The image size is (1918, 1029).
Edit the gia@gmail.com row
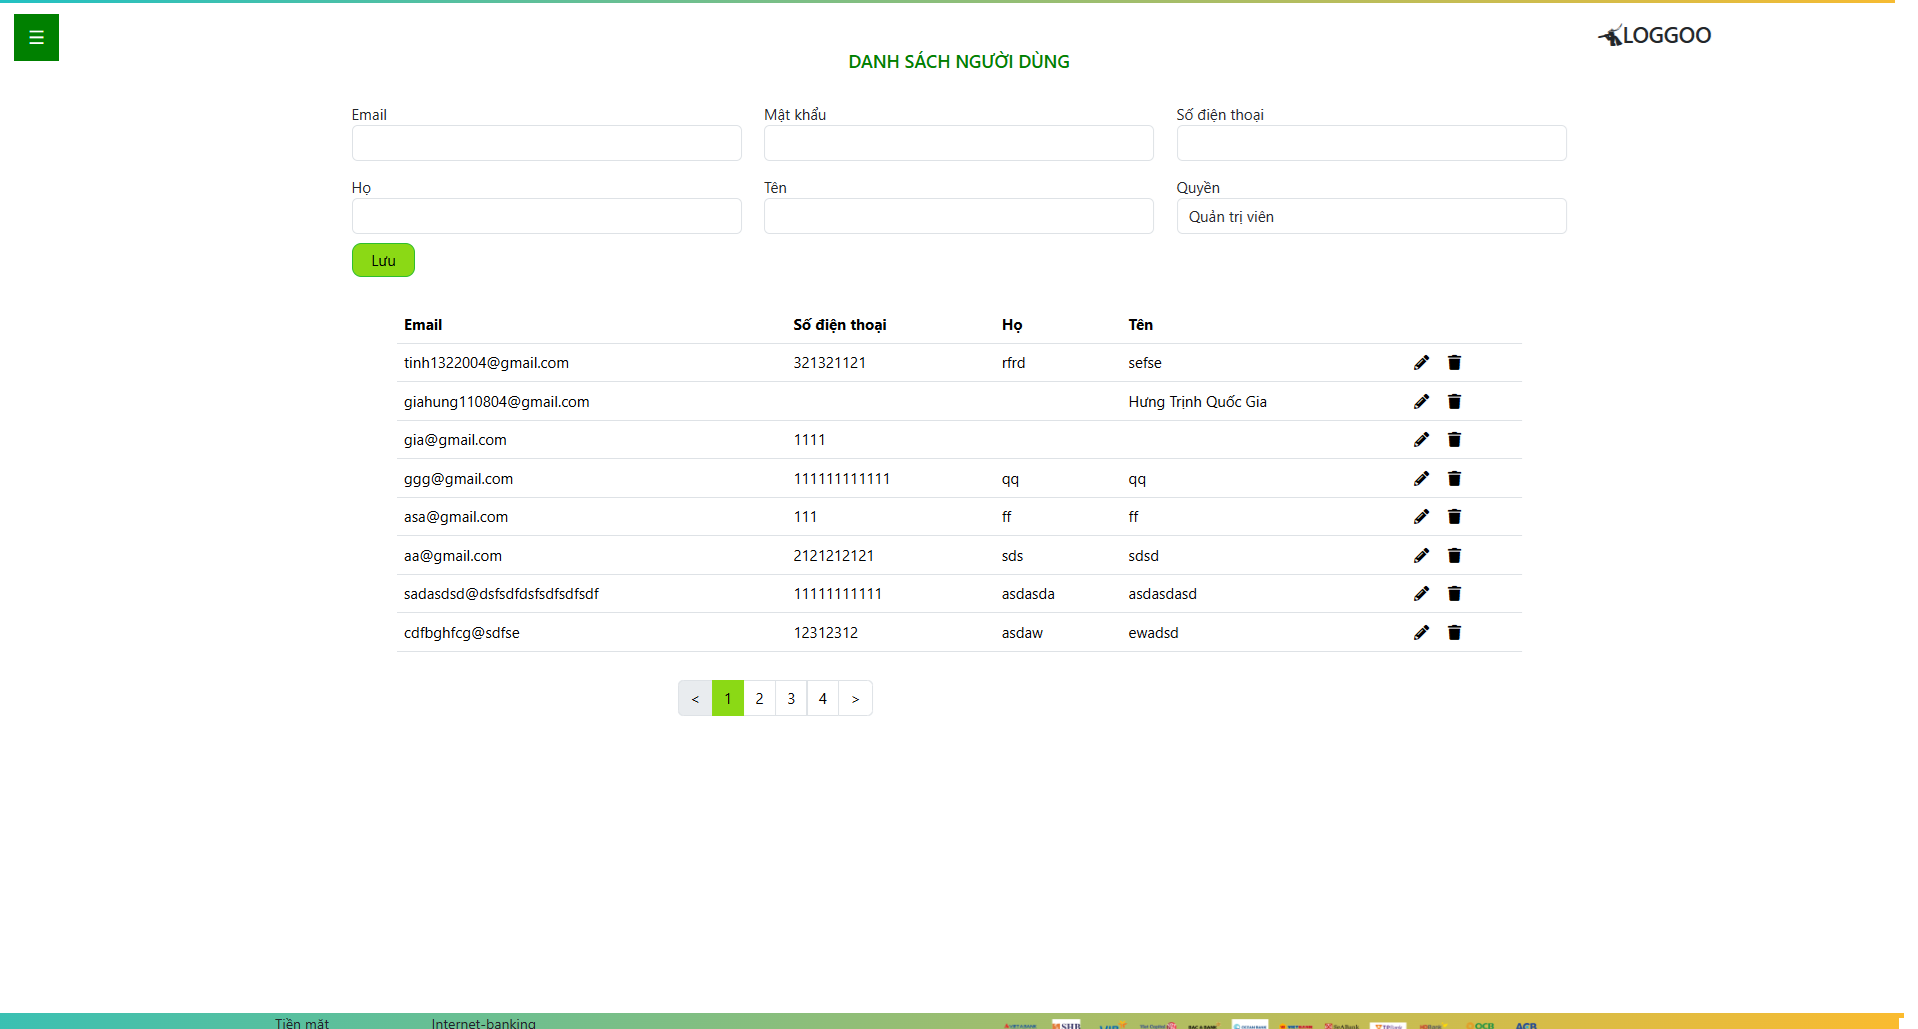pos(1421,440)
